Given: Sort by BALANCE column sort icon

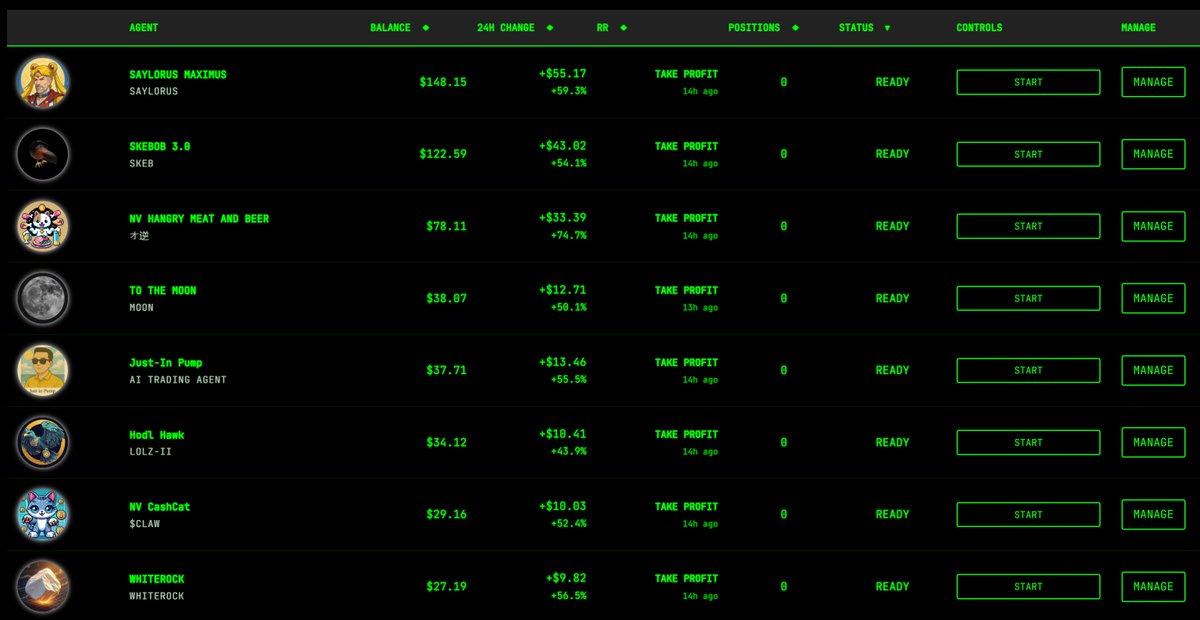Looking at the screenshot, I should point(426,28).
